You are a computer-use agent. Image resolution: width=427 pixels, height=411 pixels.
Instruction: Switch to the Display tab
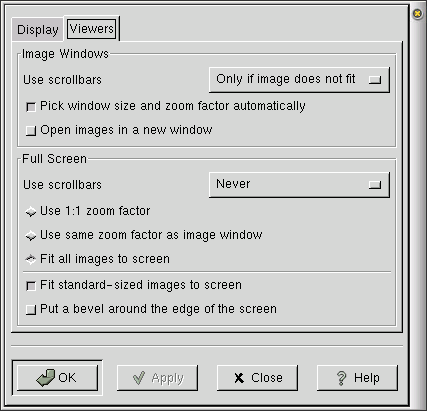[38, 30]
